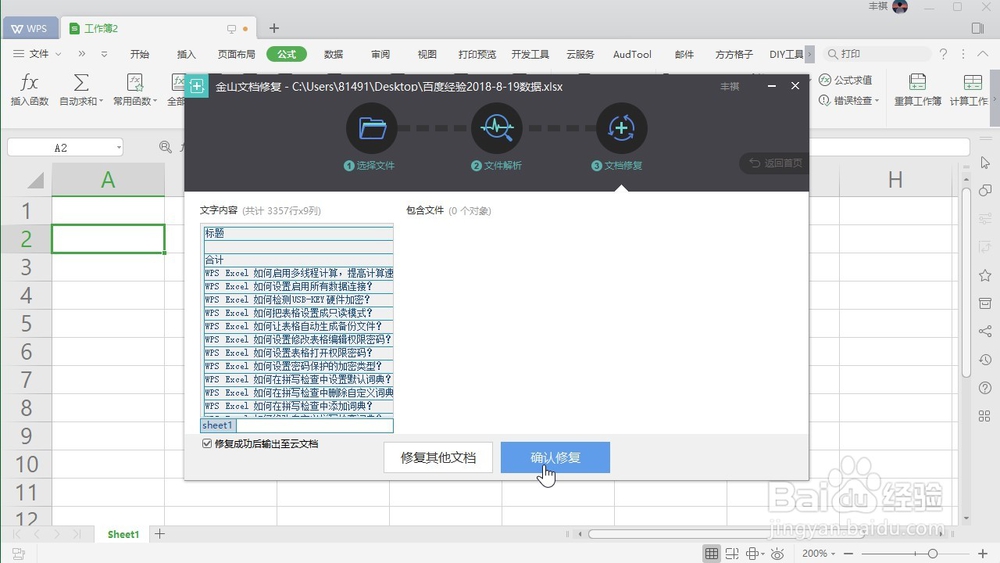1000x563 pixels.
Task: Open the AudTool ribbon tab
Action: pyautogui.click(x=632, y=54)
